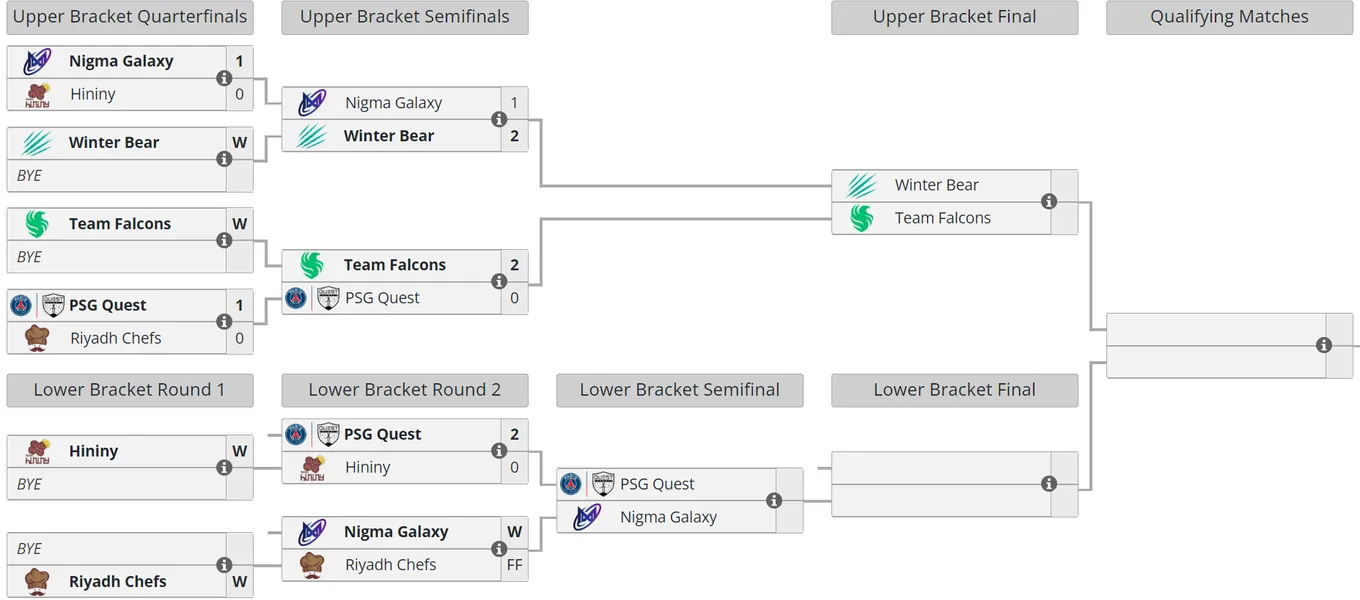Image resolution: width=1360 pixels, height=600 pixels.
Task: Select the Lower Bracket Semifinal header
Action: pyautogui.click(x=680, y=390)
